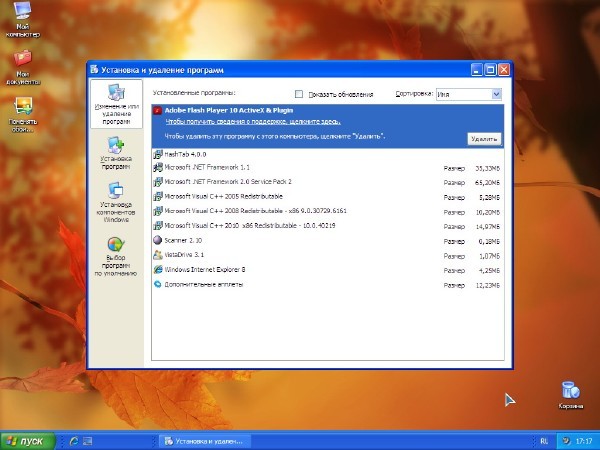Click the Дополнительные апплеты icon
Image resolution: width=600 pixels, height=450 pixels.
(158, 284)
